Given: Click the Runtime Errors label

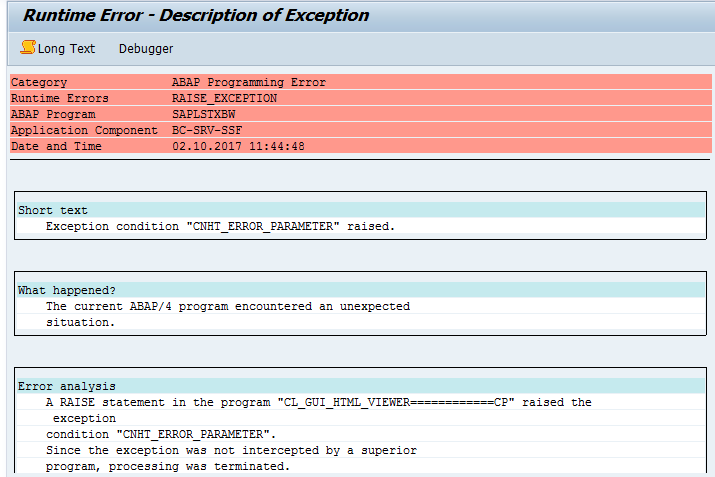Looking at the screenshot, I should [x=60, y=98].
